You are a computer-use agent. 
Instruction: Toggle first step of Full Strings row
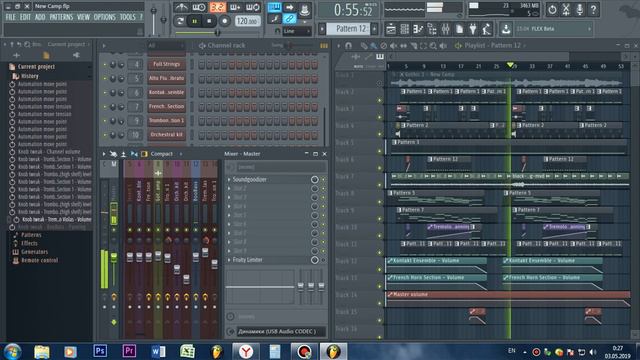pos(202,64)
